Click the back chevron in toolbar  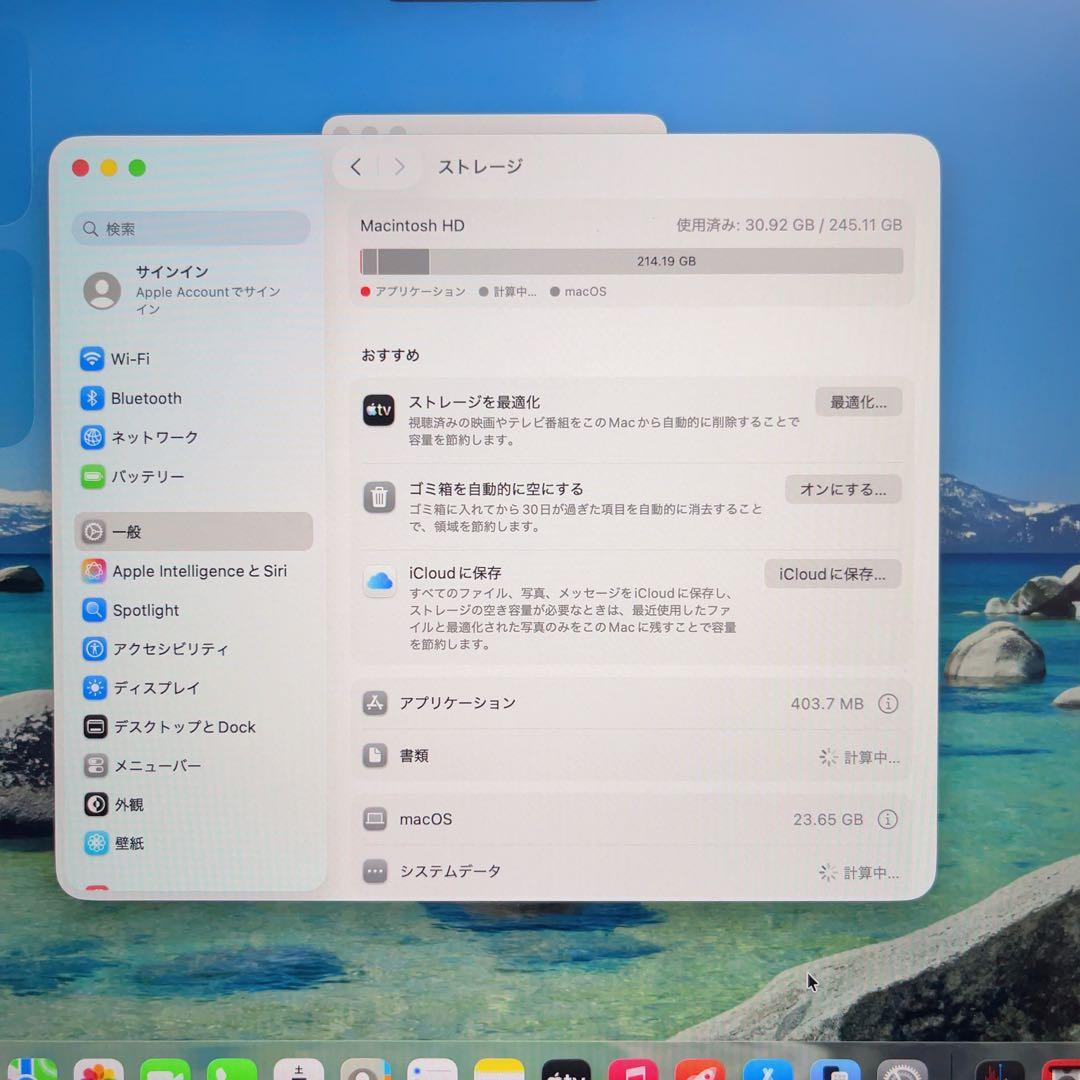tap(356, 167)
